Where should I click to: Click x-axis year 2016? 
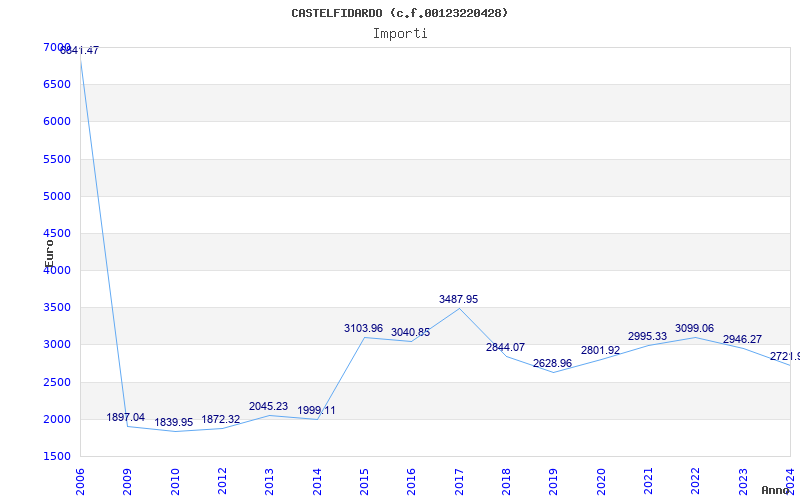[x=411, y=482]
